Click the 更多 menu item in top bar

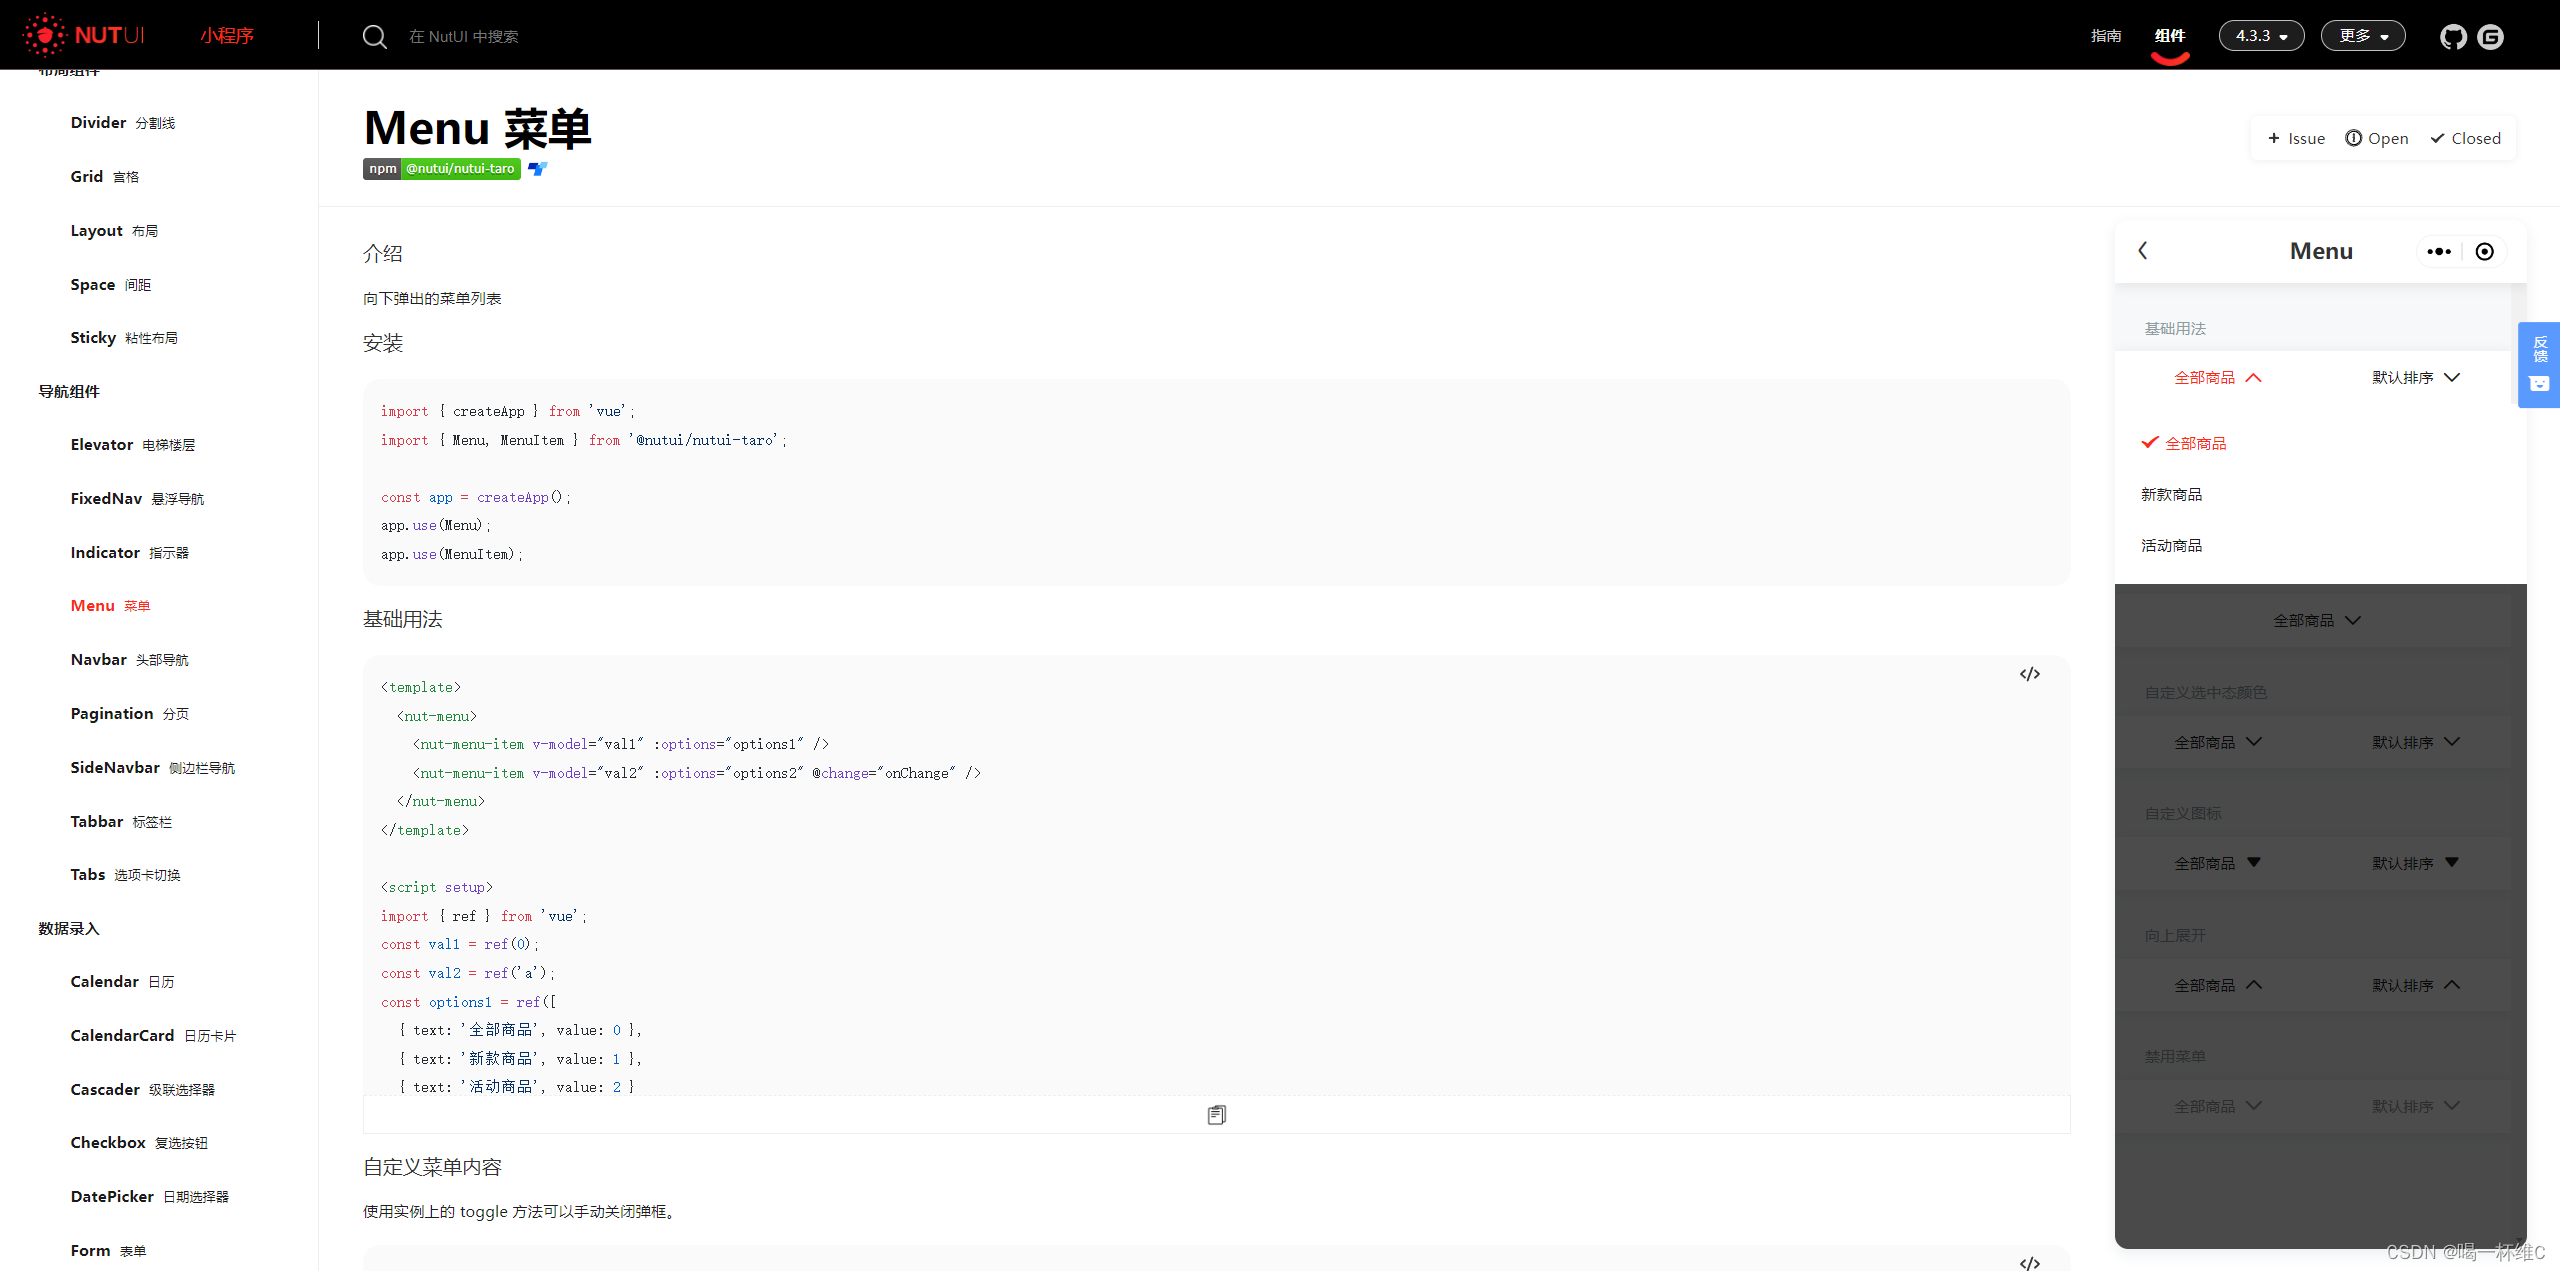coord(2364,36)
